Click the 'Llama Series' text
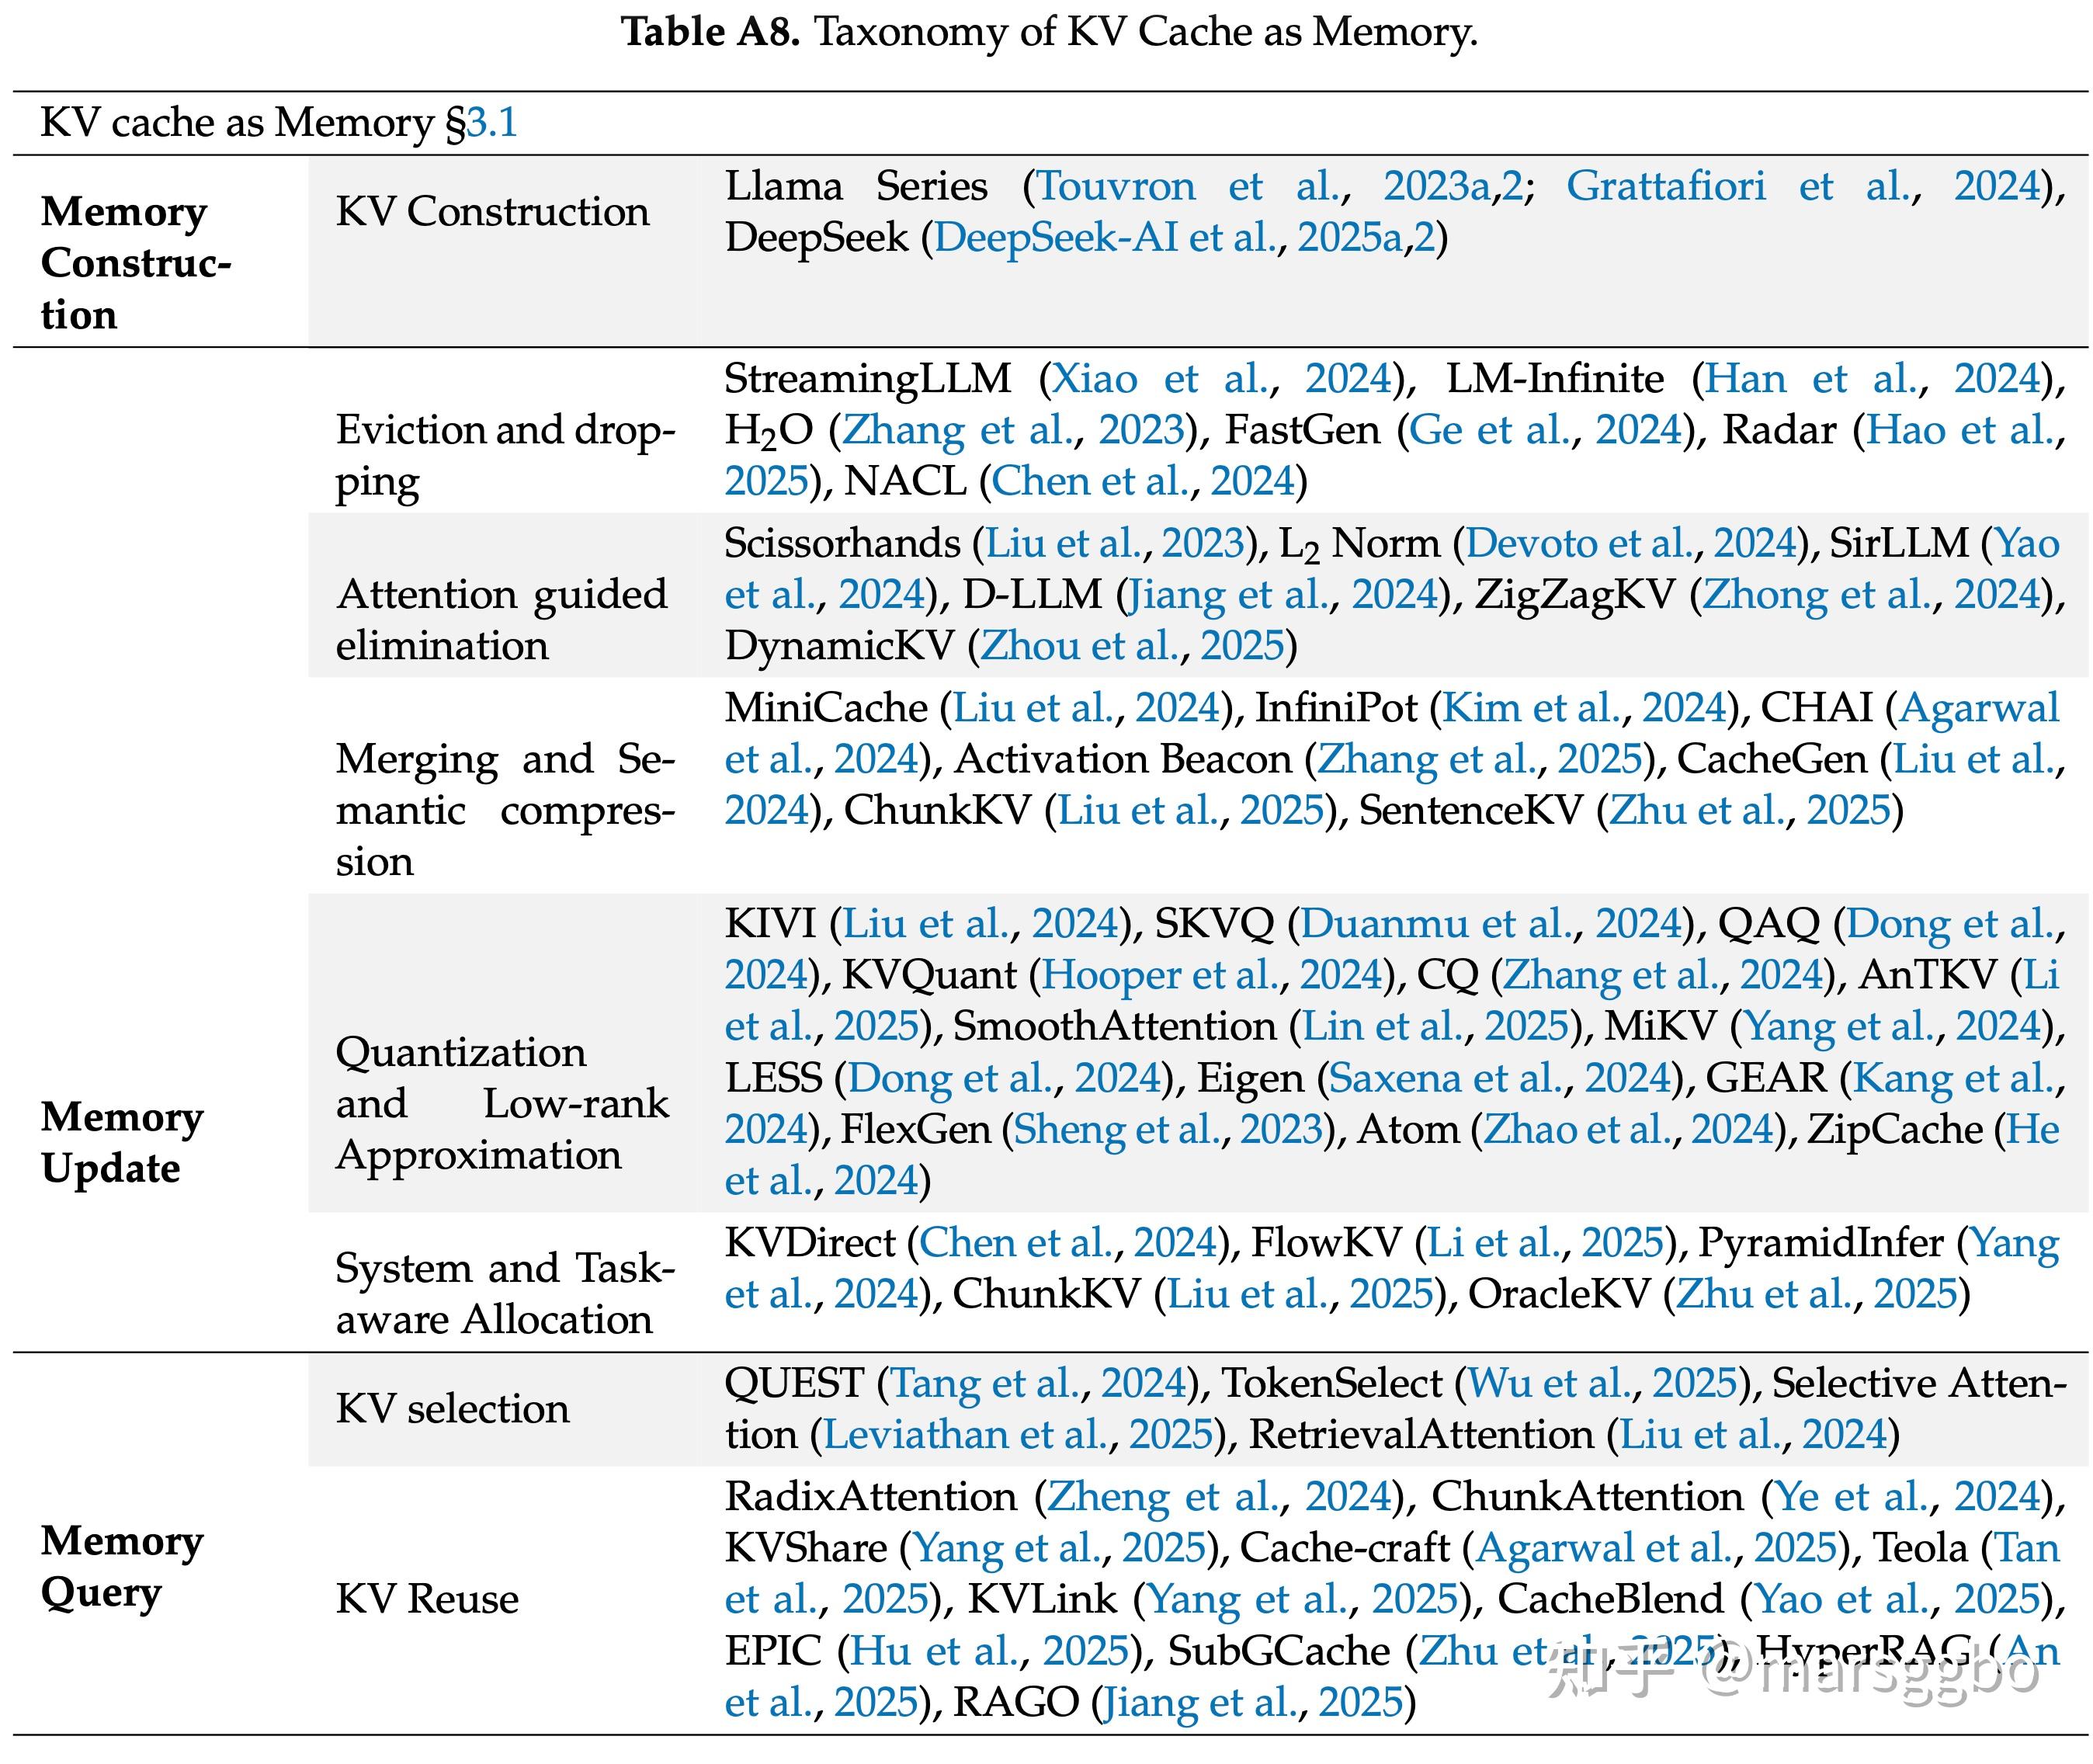This screenshot has width=2093, height=1764. pos(857,186)
